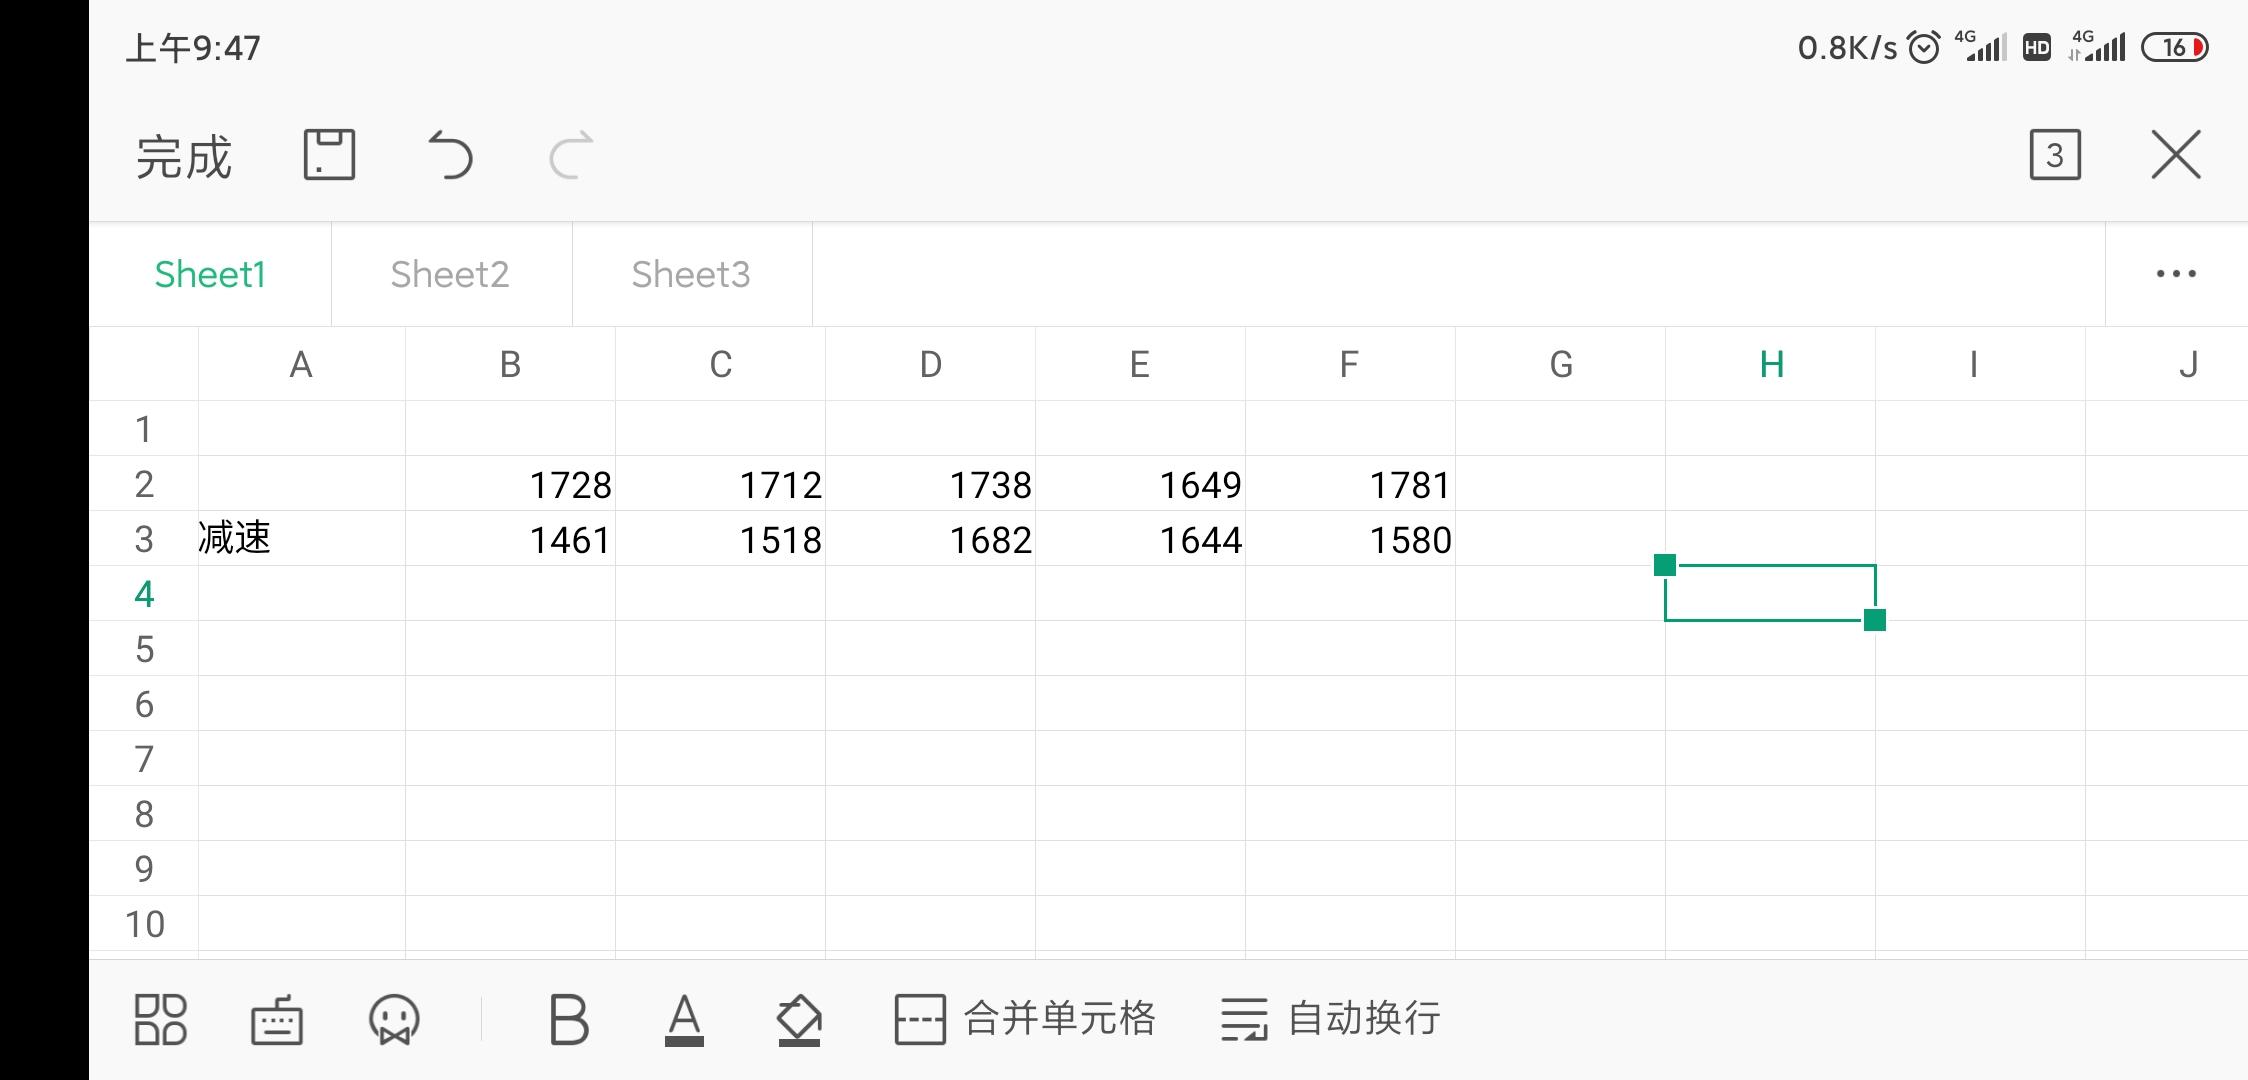This screenshot has width=2248, height=1080.
Task: Select cell with value 1728
Action: pos(510,484)
